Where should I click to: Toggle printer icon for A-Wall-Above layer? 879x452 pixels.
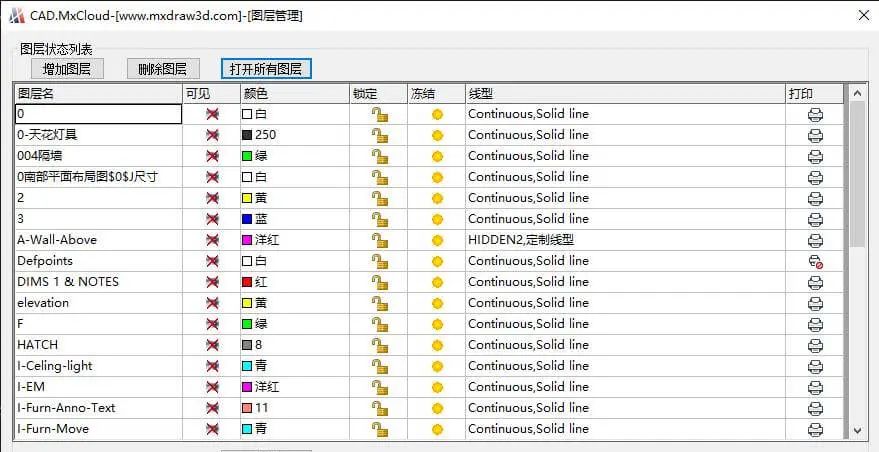(815, 241)
